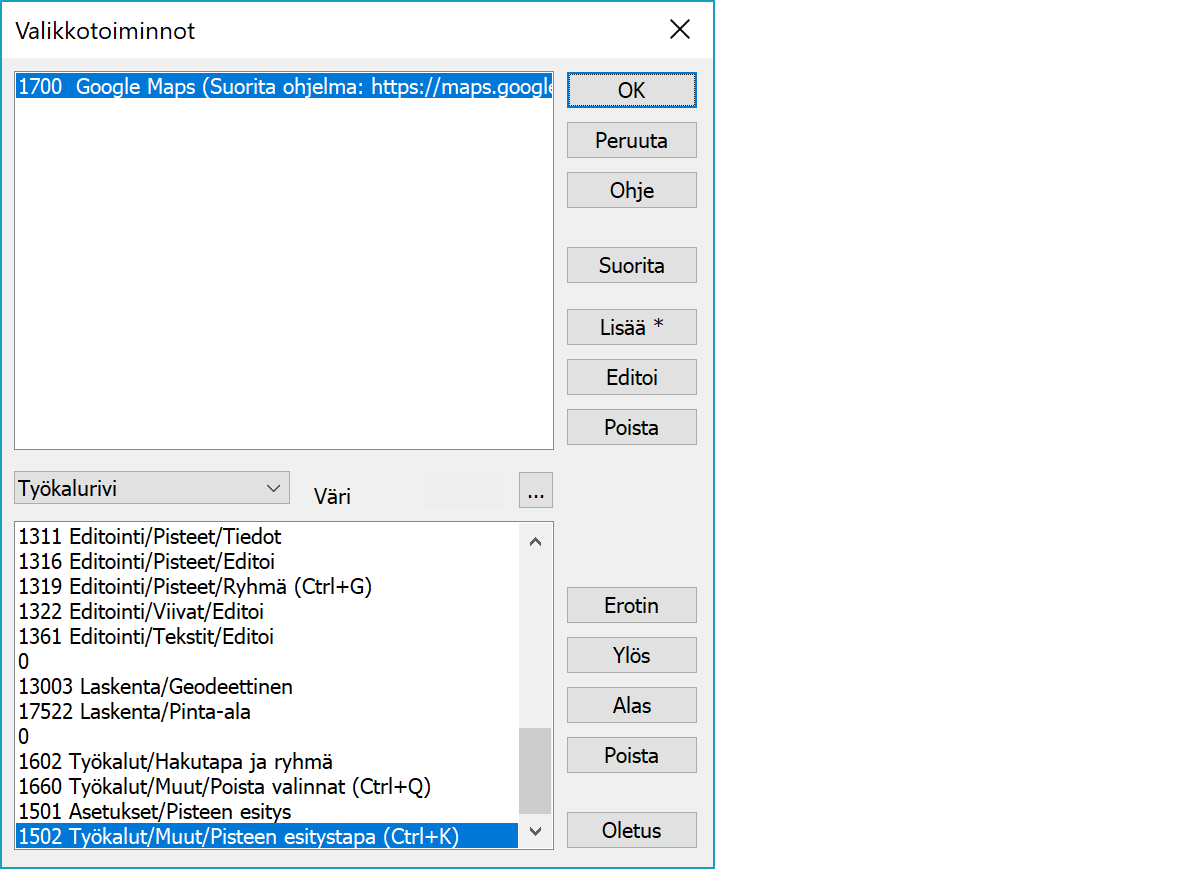This screenshot has height=869, width=1200.
Task: Click the lower Poista button
Action: (x=631, y=756)
